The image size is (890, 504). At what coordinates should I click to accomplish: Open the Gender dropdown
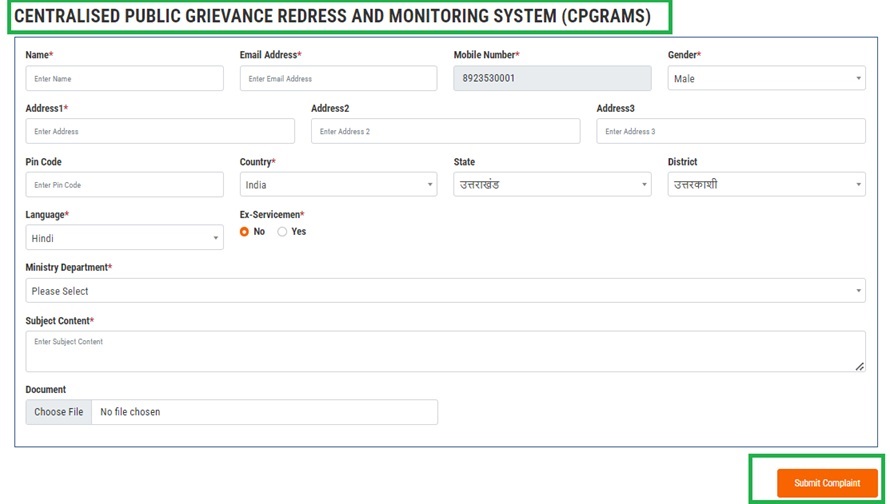click(x=766, y=79)
